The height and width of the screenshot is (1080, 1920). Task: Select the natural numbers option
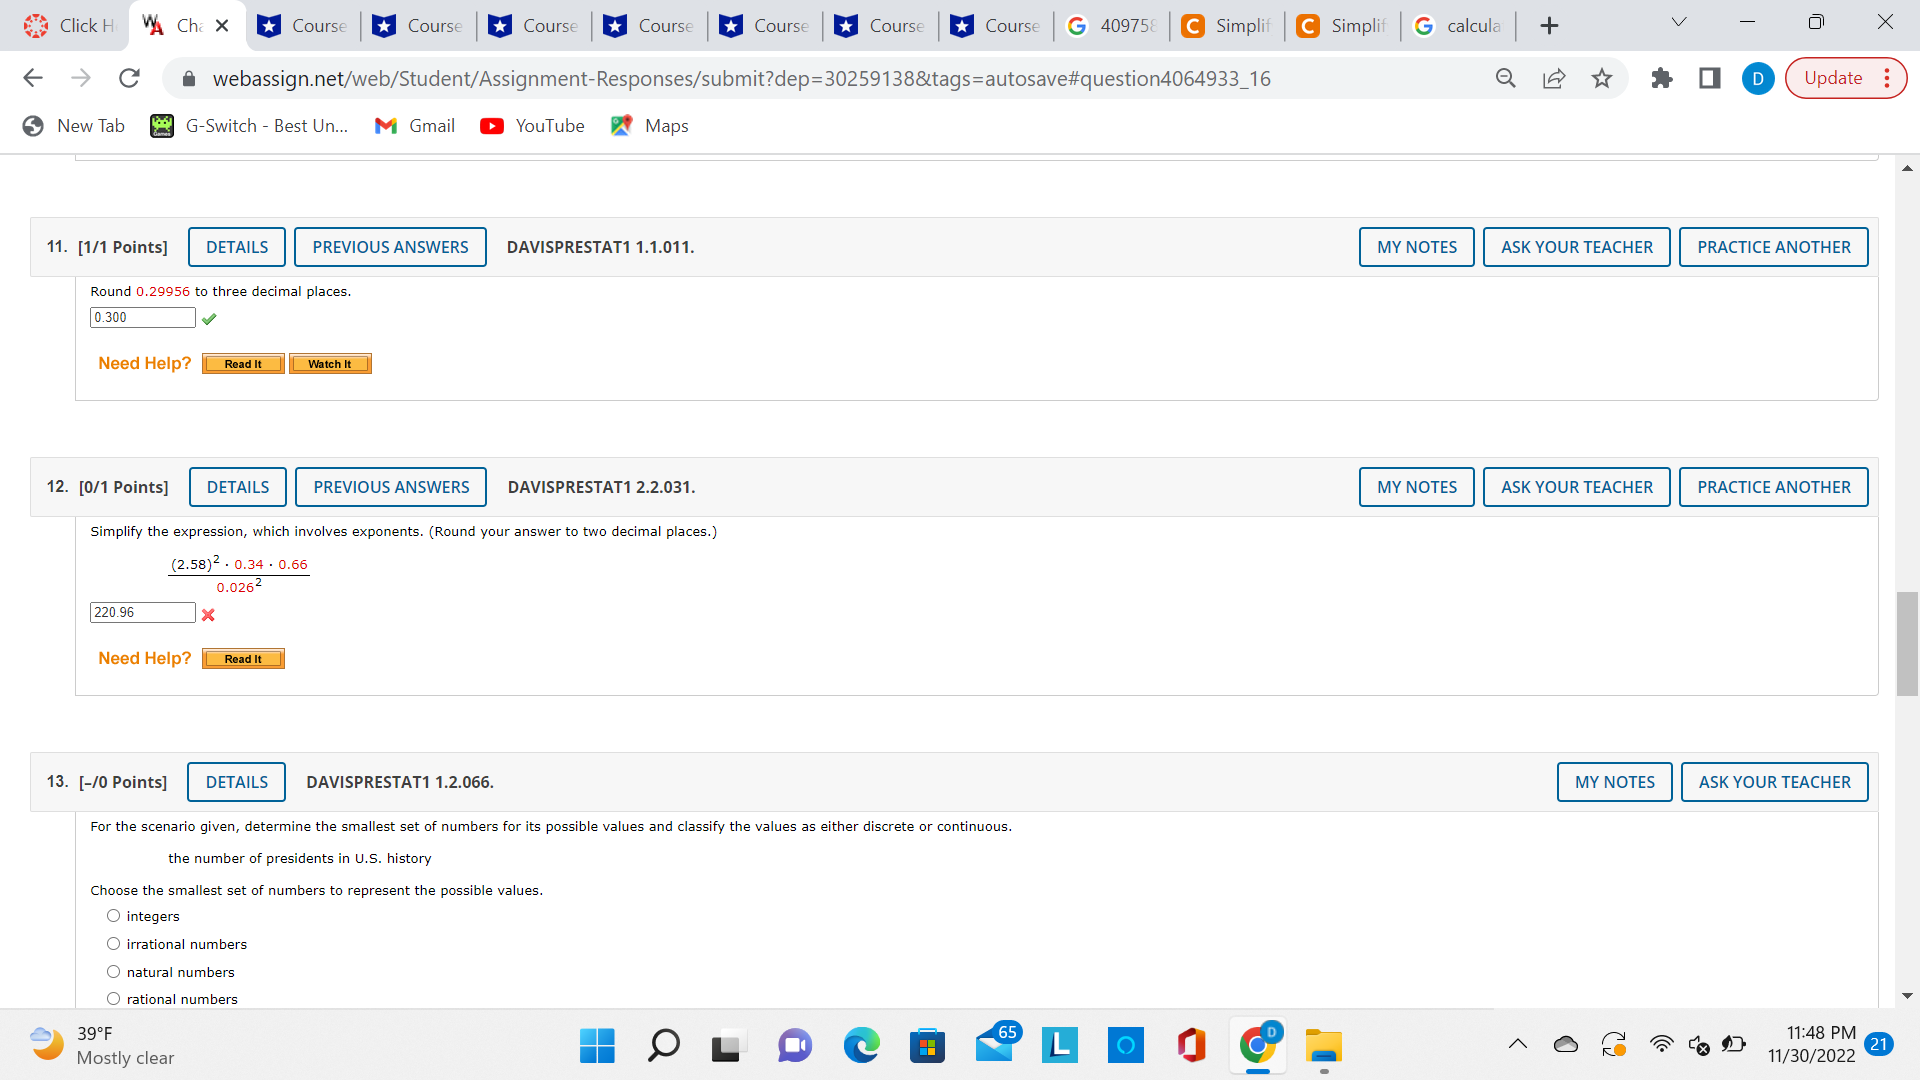[114, 972]
